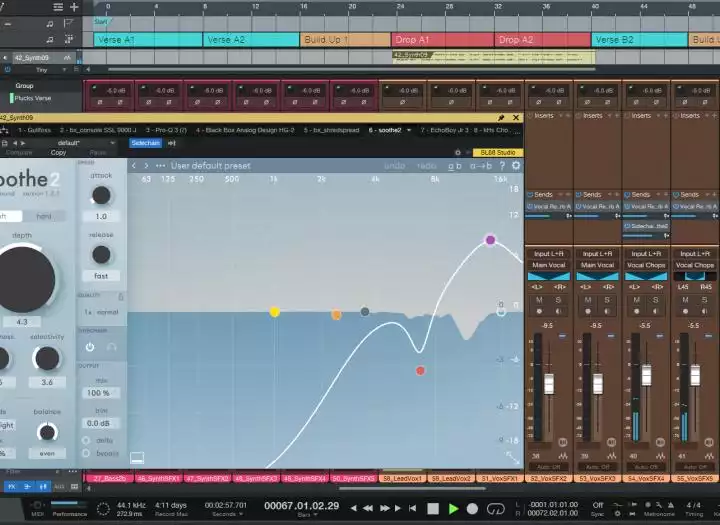The width and height of the screenshot is (720, 525).
Task: Switch to the 5 - bx_shredspread tab
Action: coord(331,130)
